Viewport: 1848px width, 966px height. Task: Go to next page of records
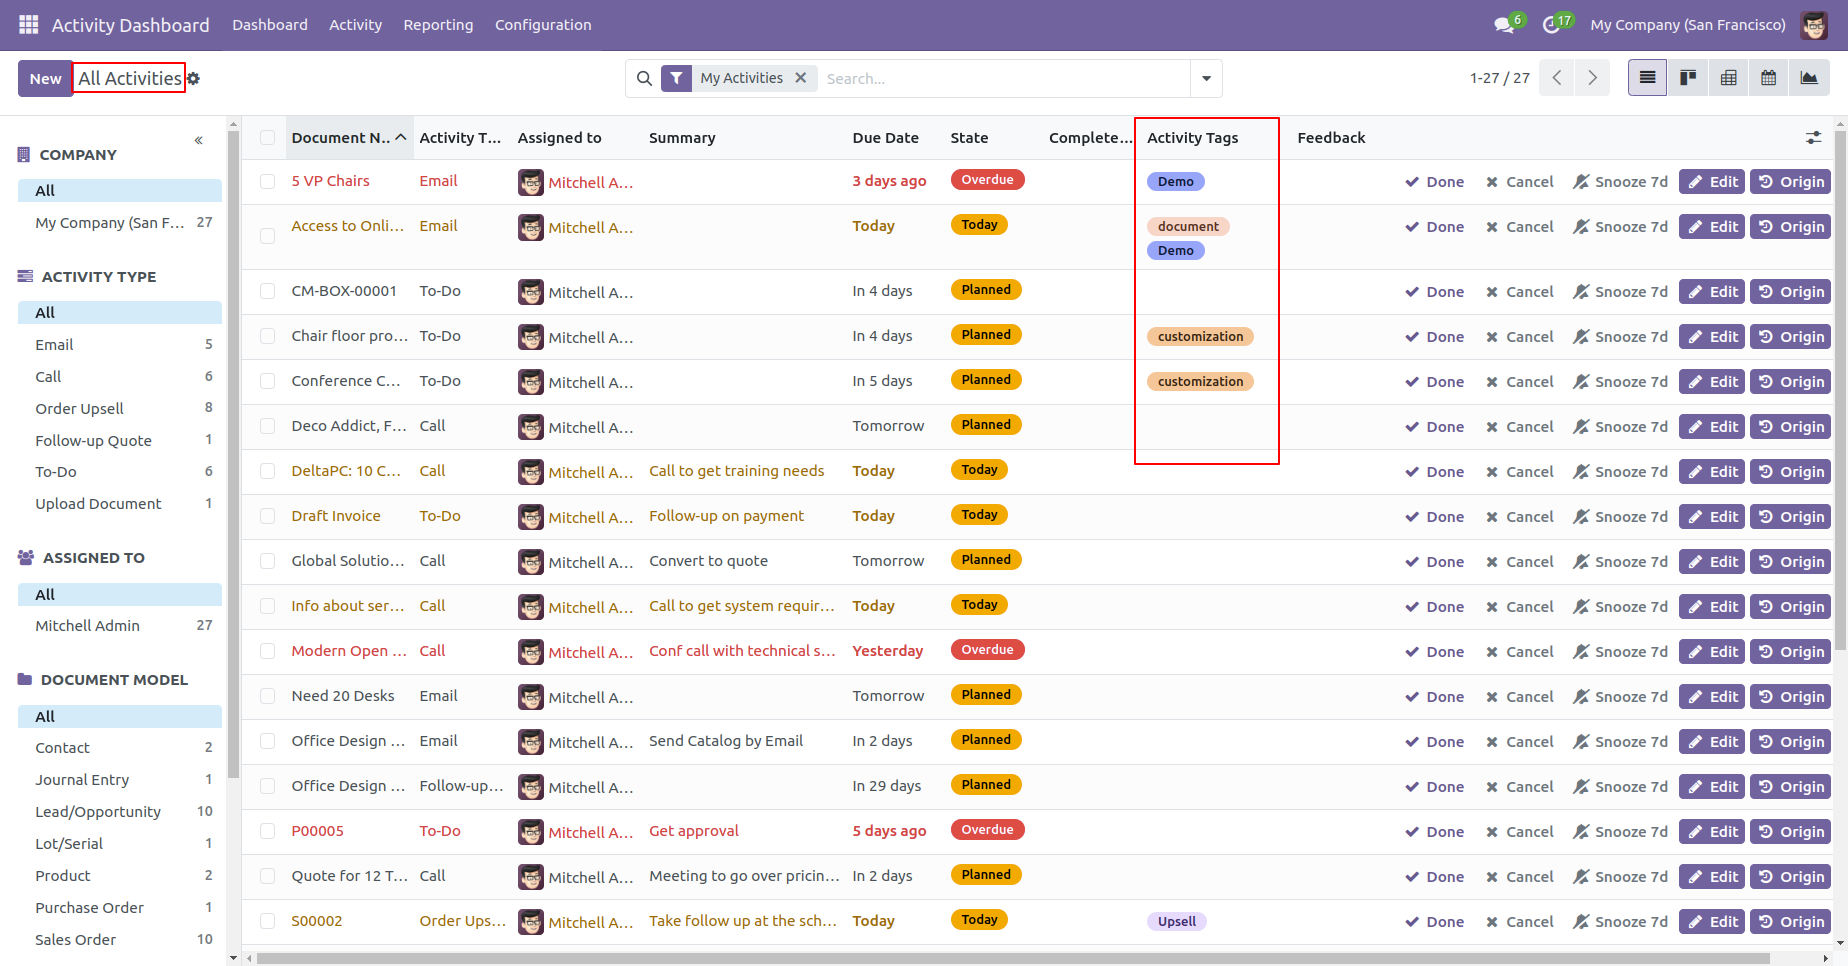point(1593,78)
